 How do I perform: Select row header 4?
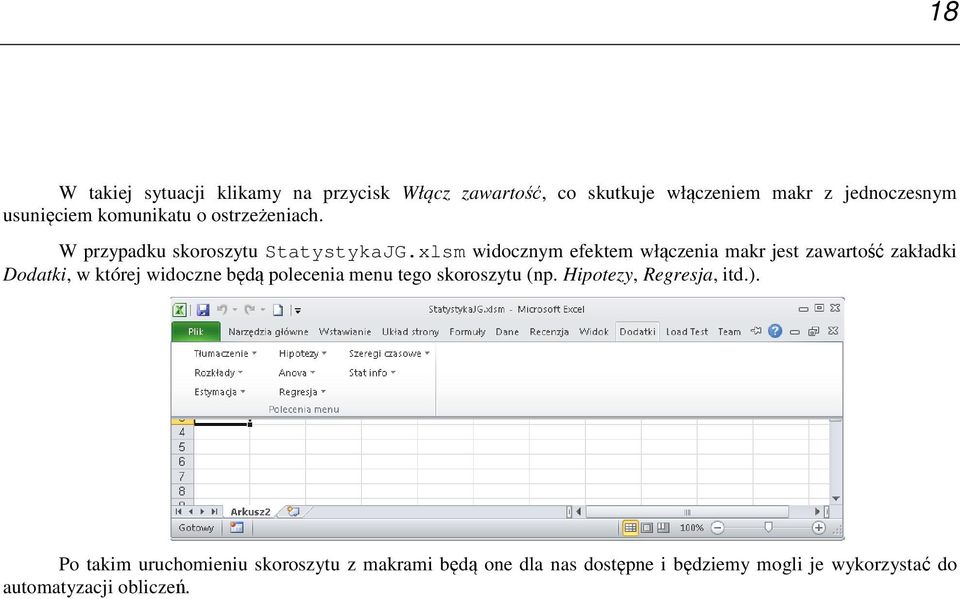tap(181, 432)
